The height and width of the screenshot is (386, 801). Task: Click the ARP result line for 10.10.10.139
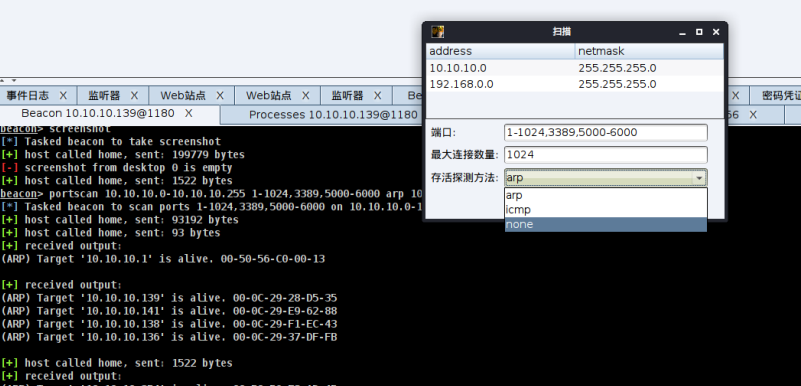(169, 298)
